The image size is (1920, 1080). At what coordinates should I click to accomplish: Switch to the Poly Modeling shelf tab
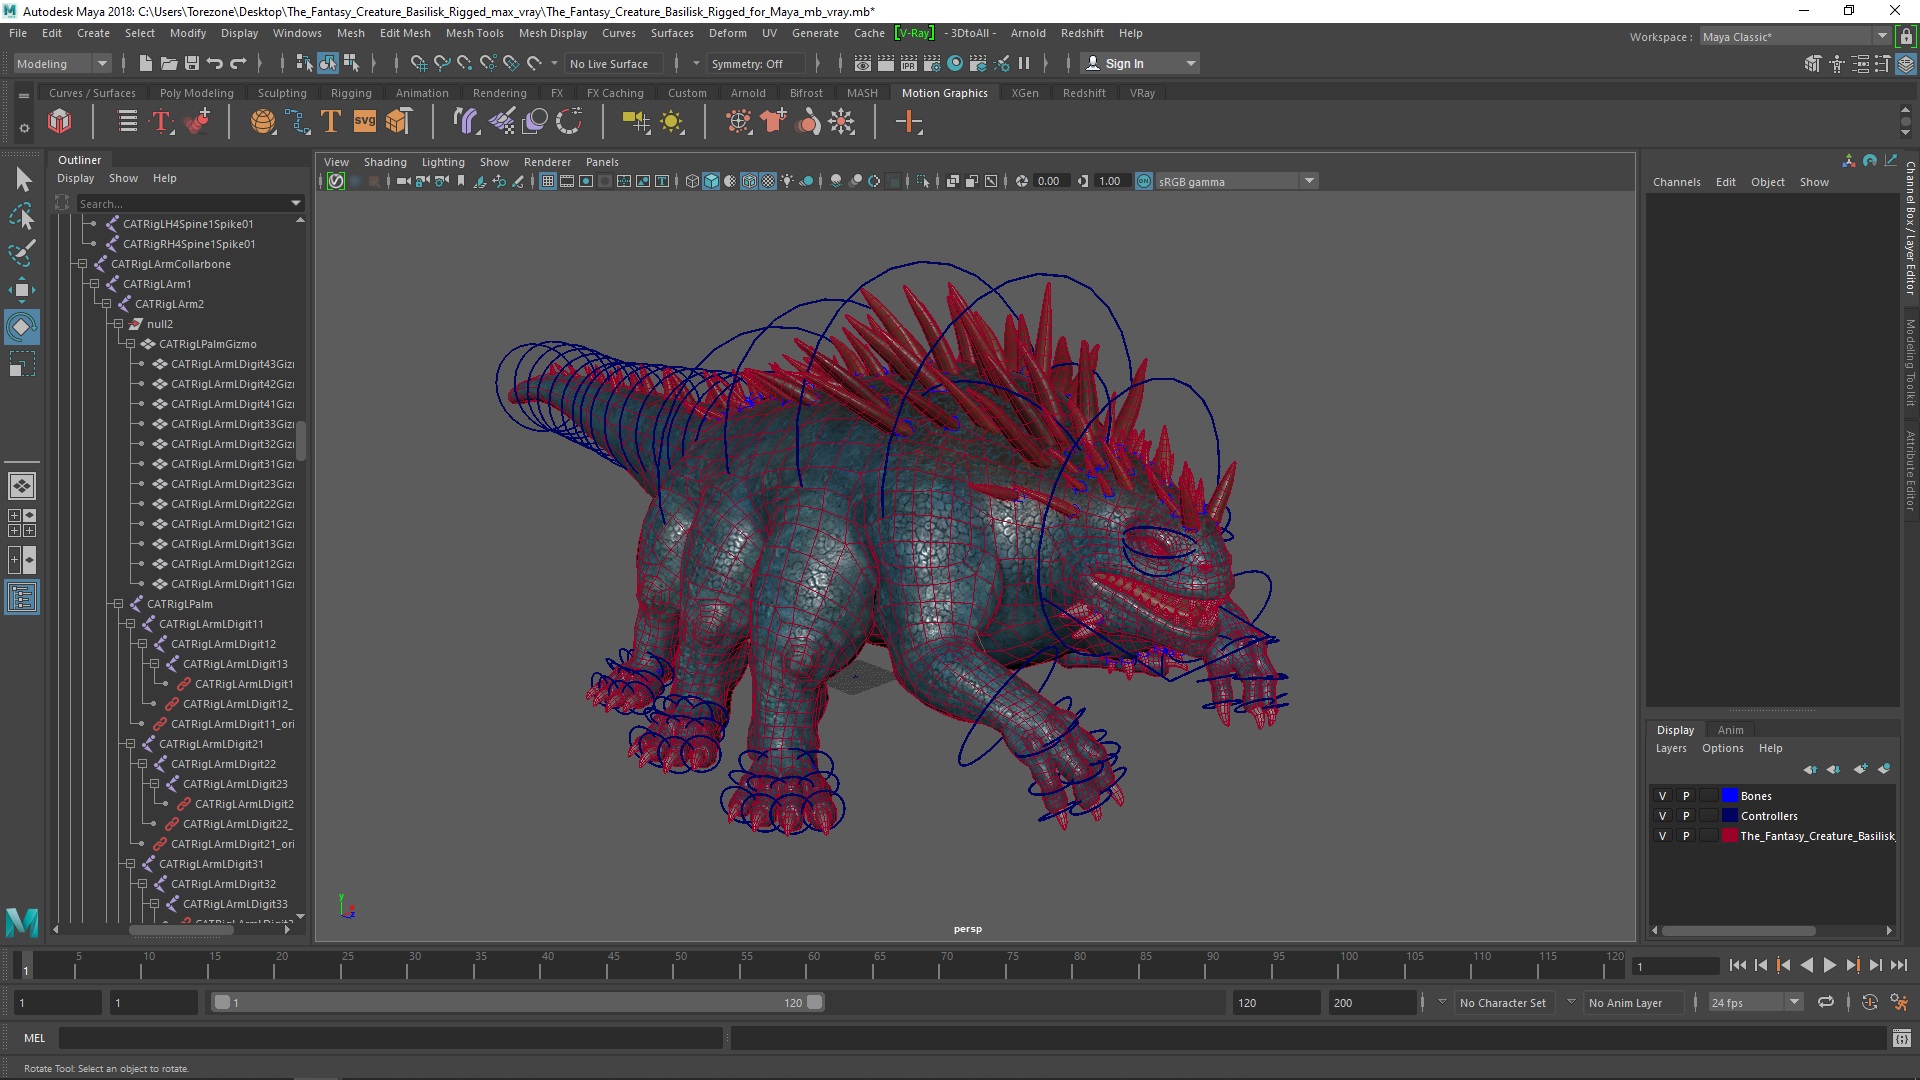coord(196,93)
